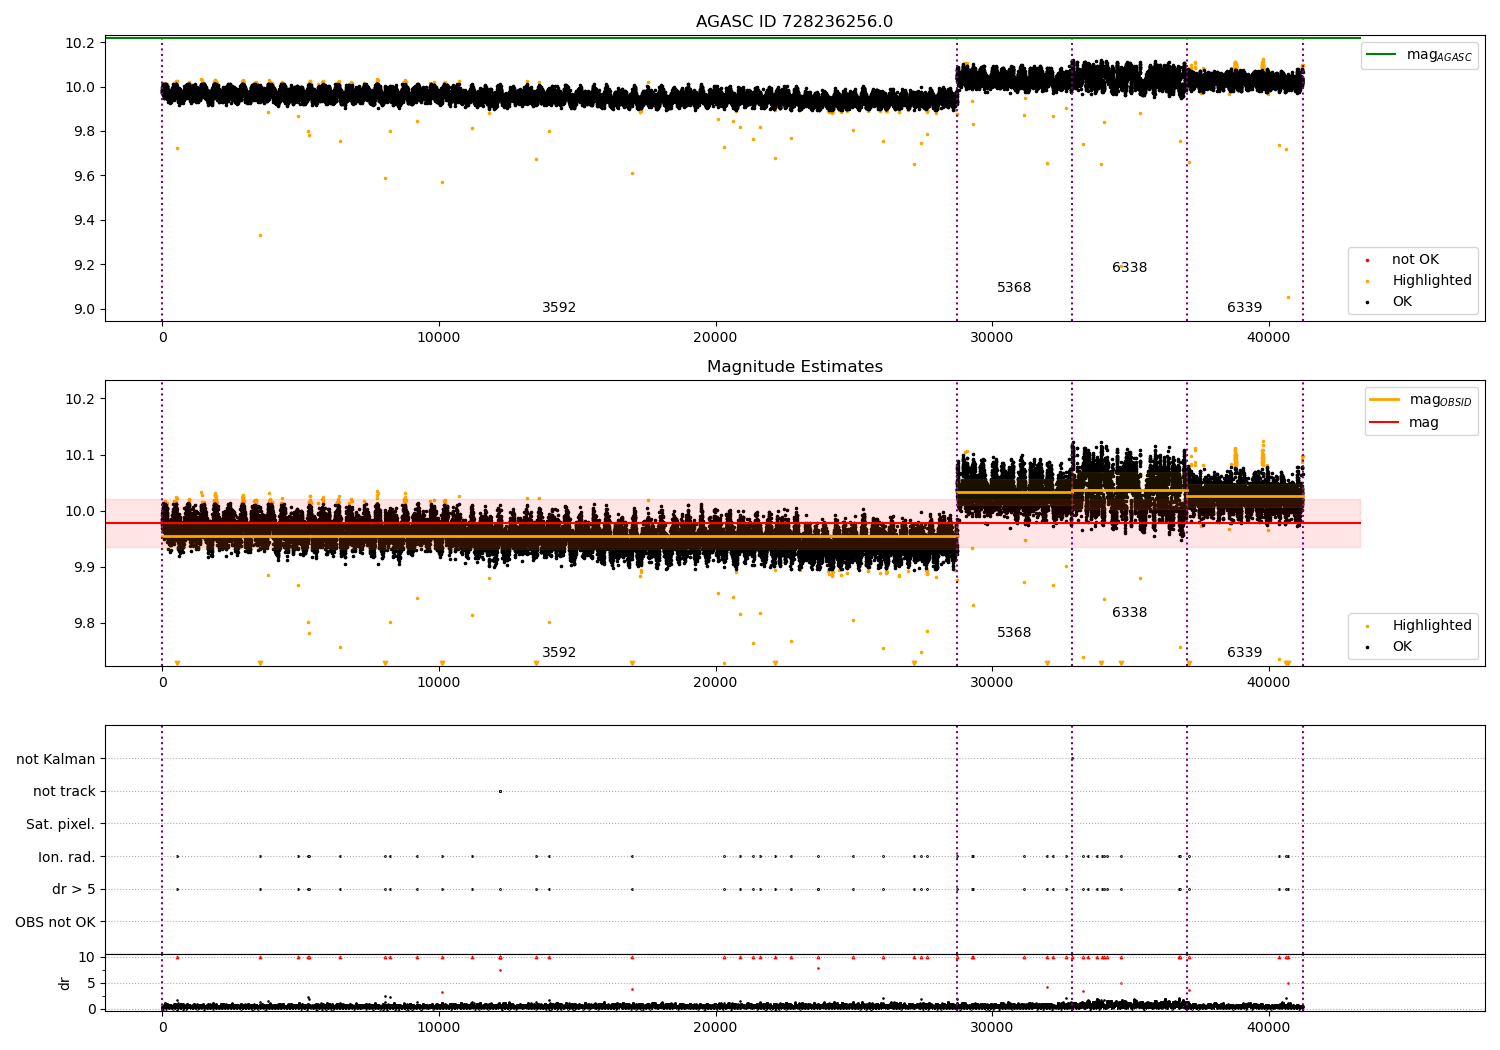The height and width of the screenshot is (1050, 1500).
Task: Click the AGASC ID 728236256.0 plot title
Action: pyautogui.click(x=794, y=22)
